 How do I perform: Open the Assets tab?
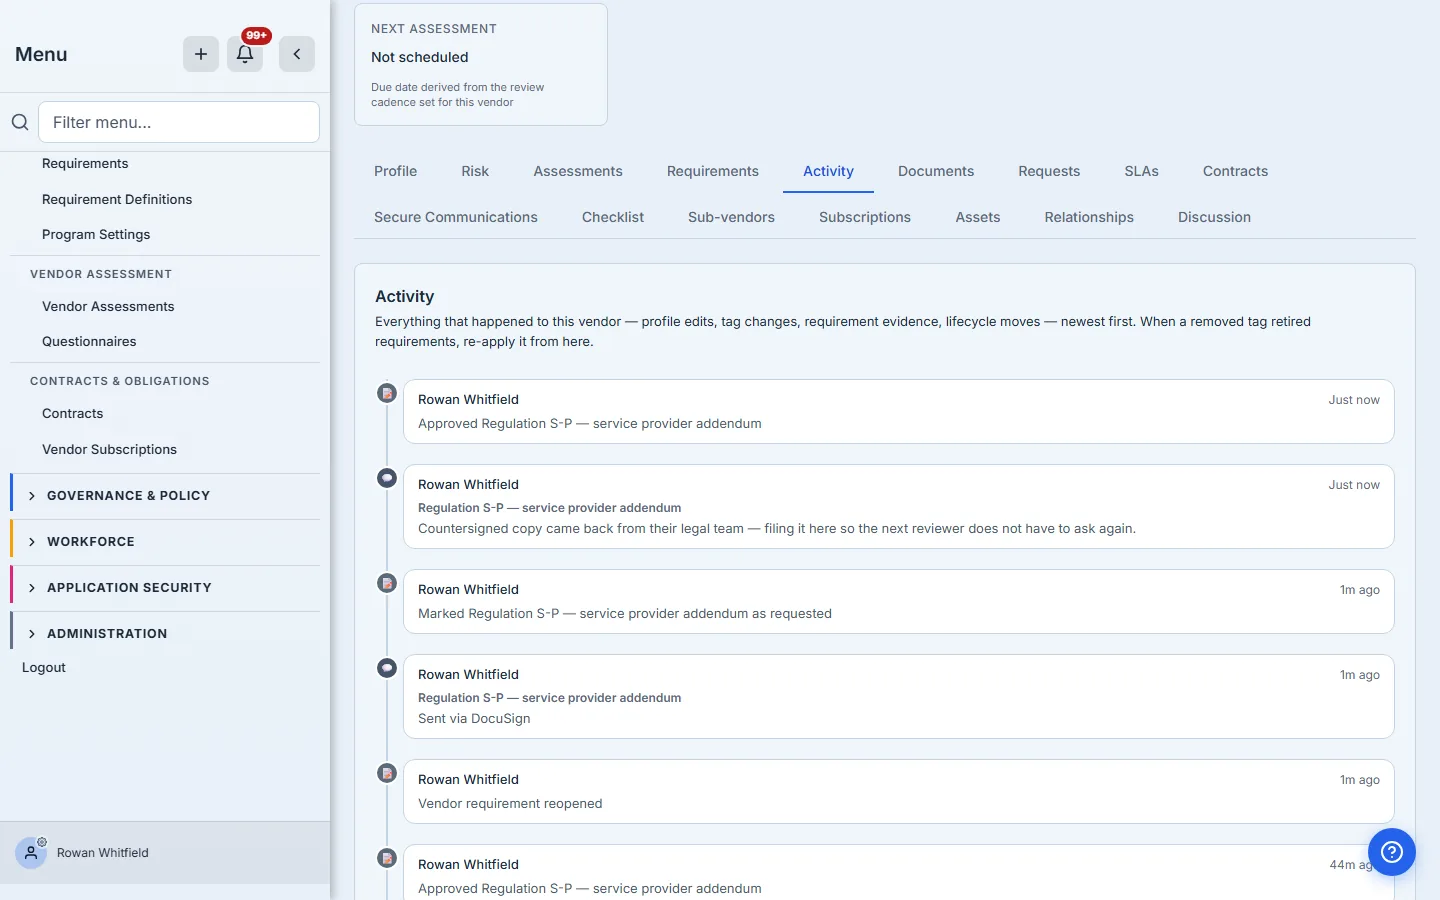click(x=978, y=217)
